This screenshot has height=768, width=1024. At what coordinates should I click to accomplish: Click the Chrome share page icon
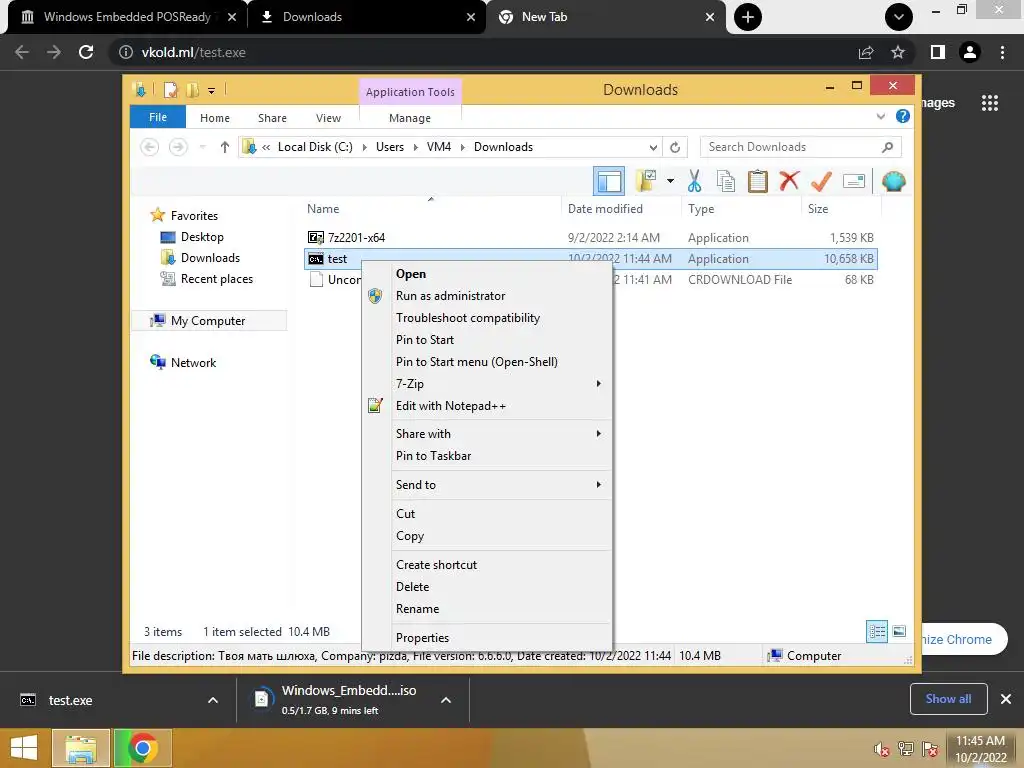pyautogui.click(x=866, y=52)
